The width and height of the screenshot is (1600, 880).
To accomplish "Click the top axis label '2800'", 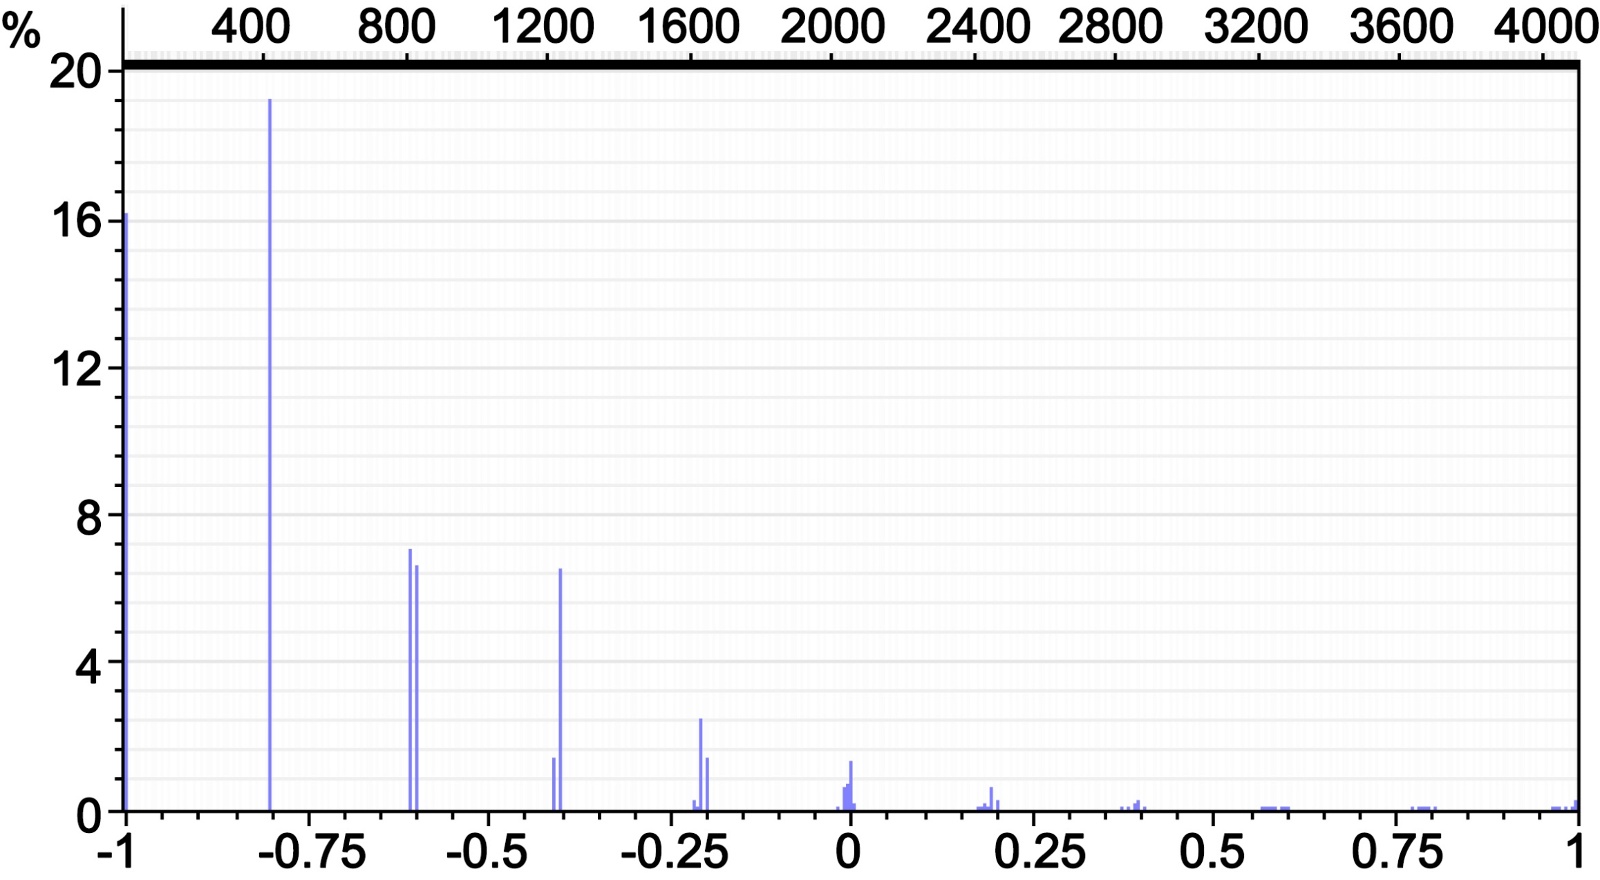I will [1110, 26].
